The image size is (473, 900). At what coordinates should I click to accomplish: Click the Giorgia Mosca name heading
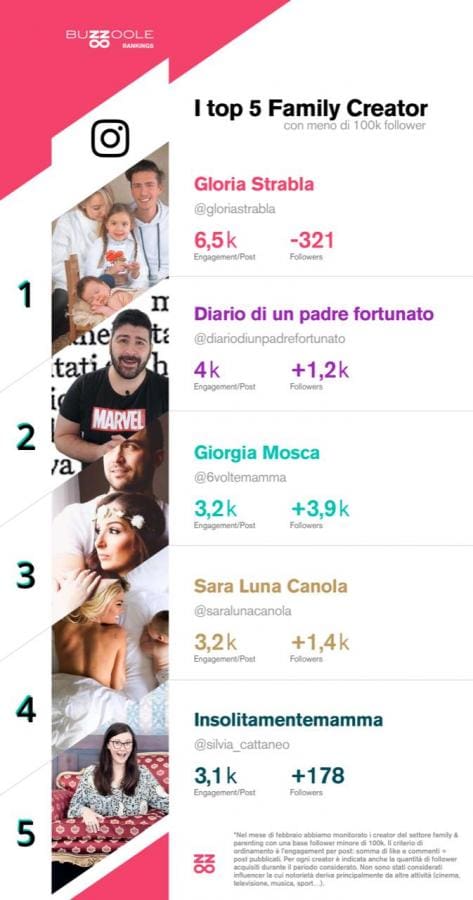[257, 453]
